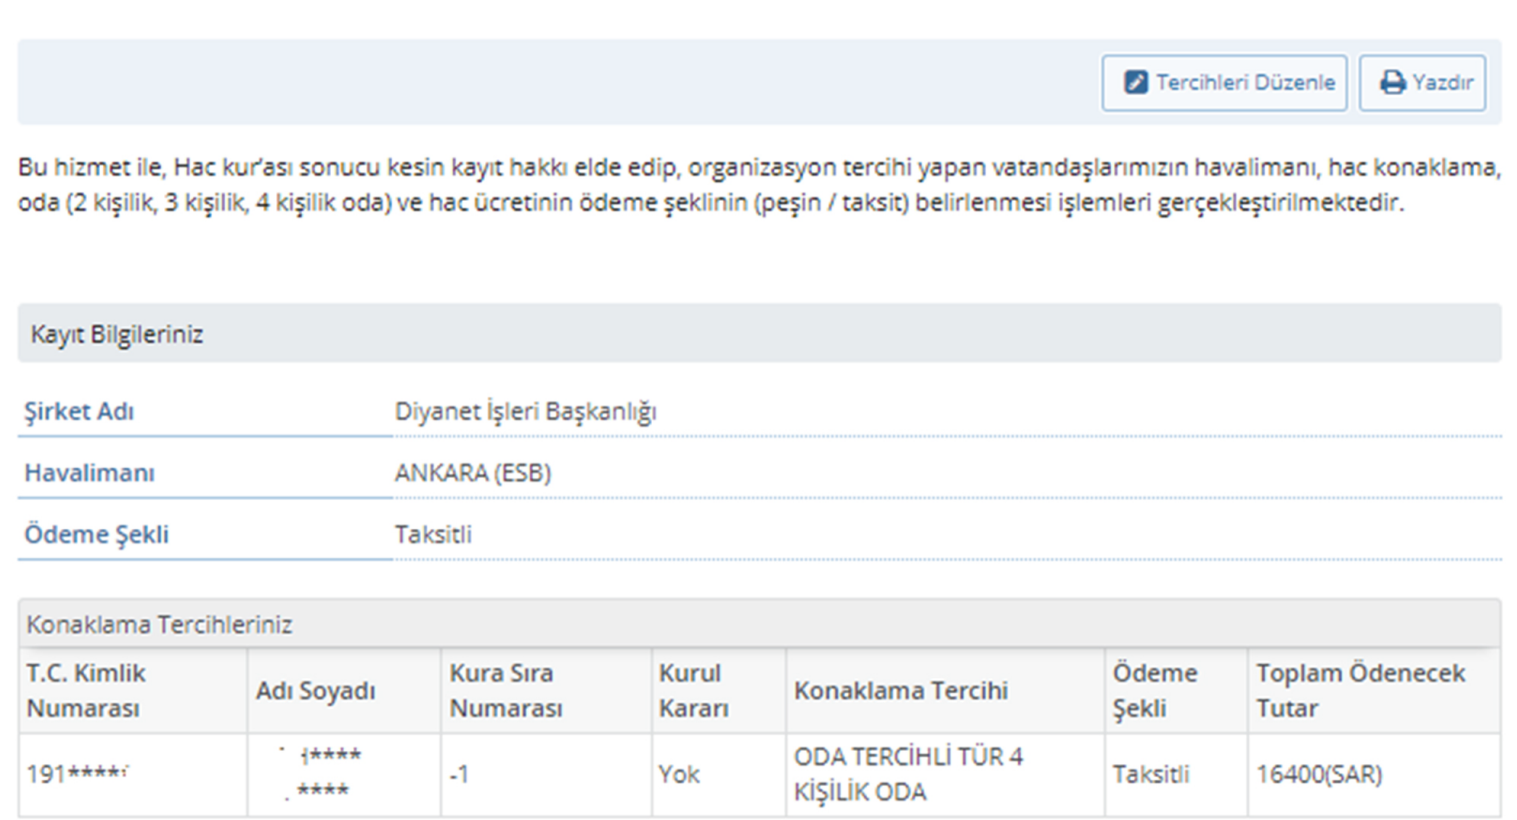Screen dimensions: 1517x820
Task: Click the Konaklama Tercihleriniz table title
Action: [159, 625]
